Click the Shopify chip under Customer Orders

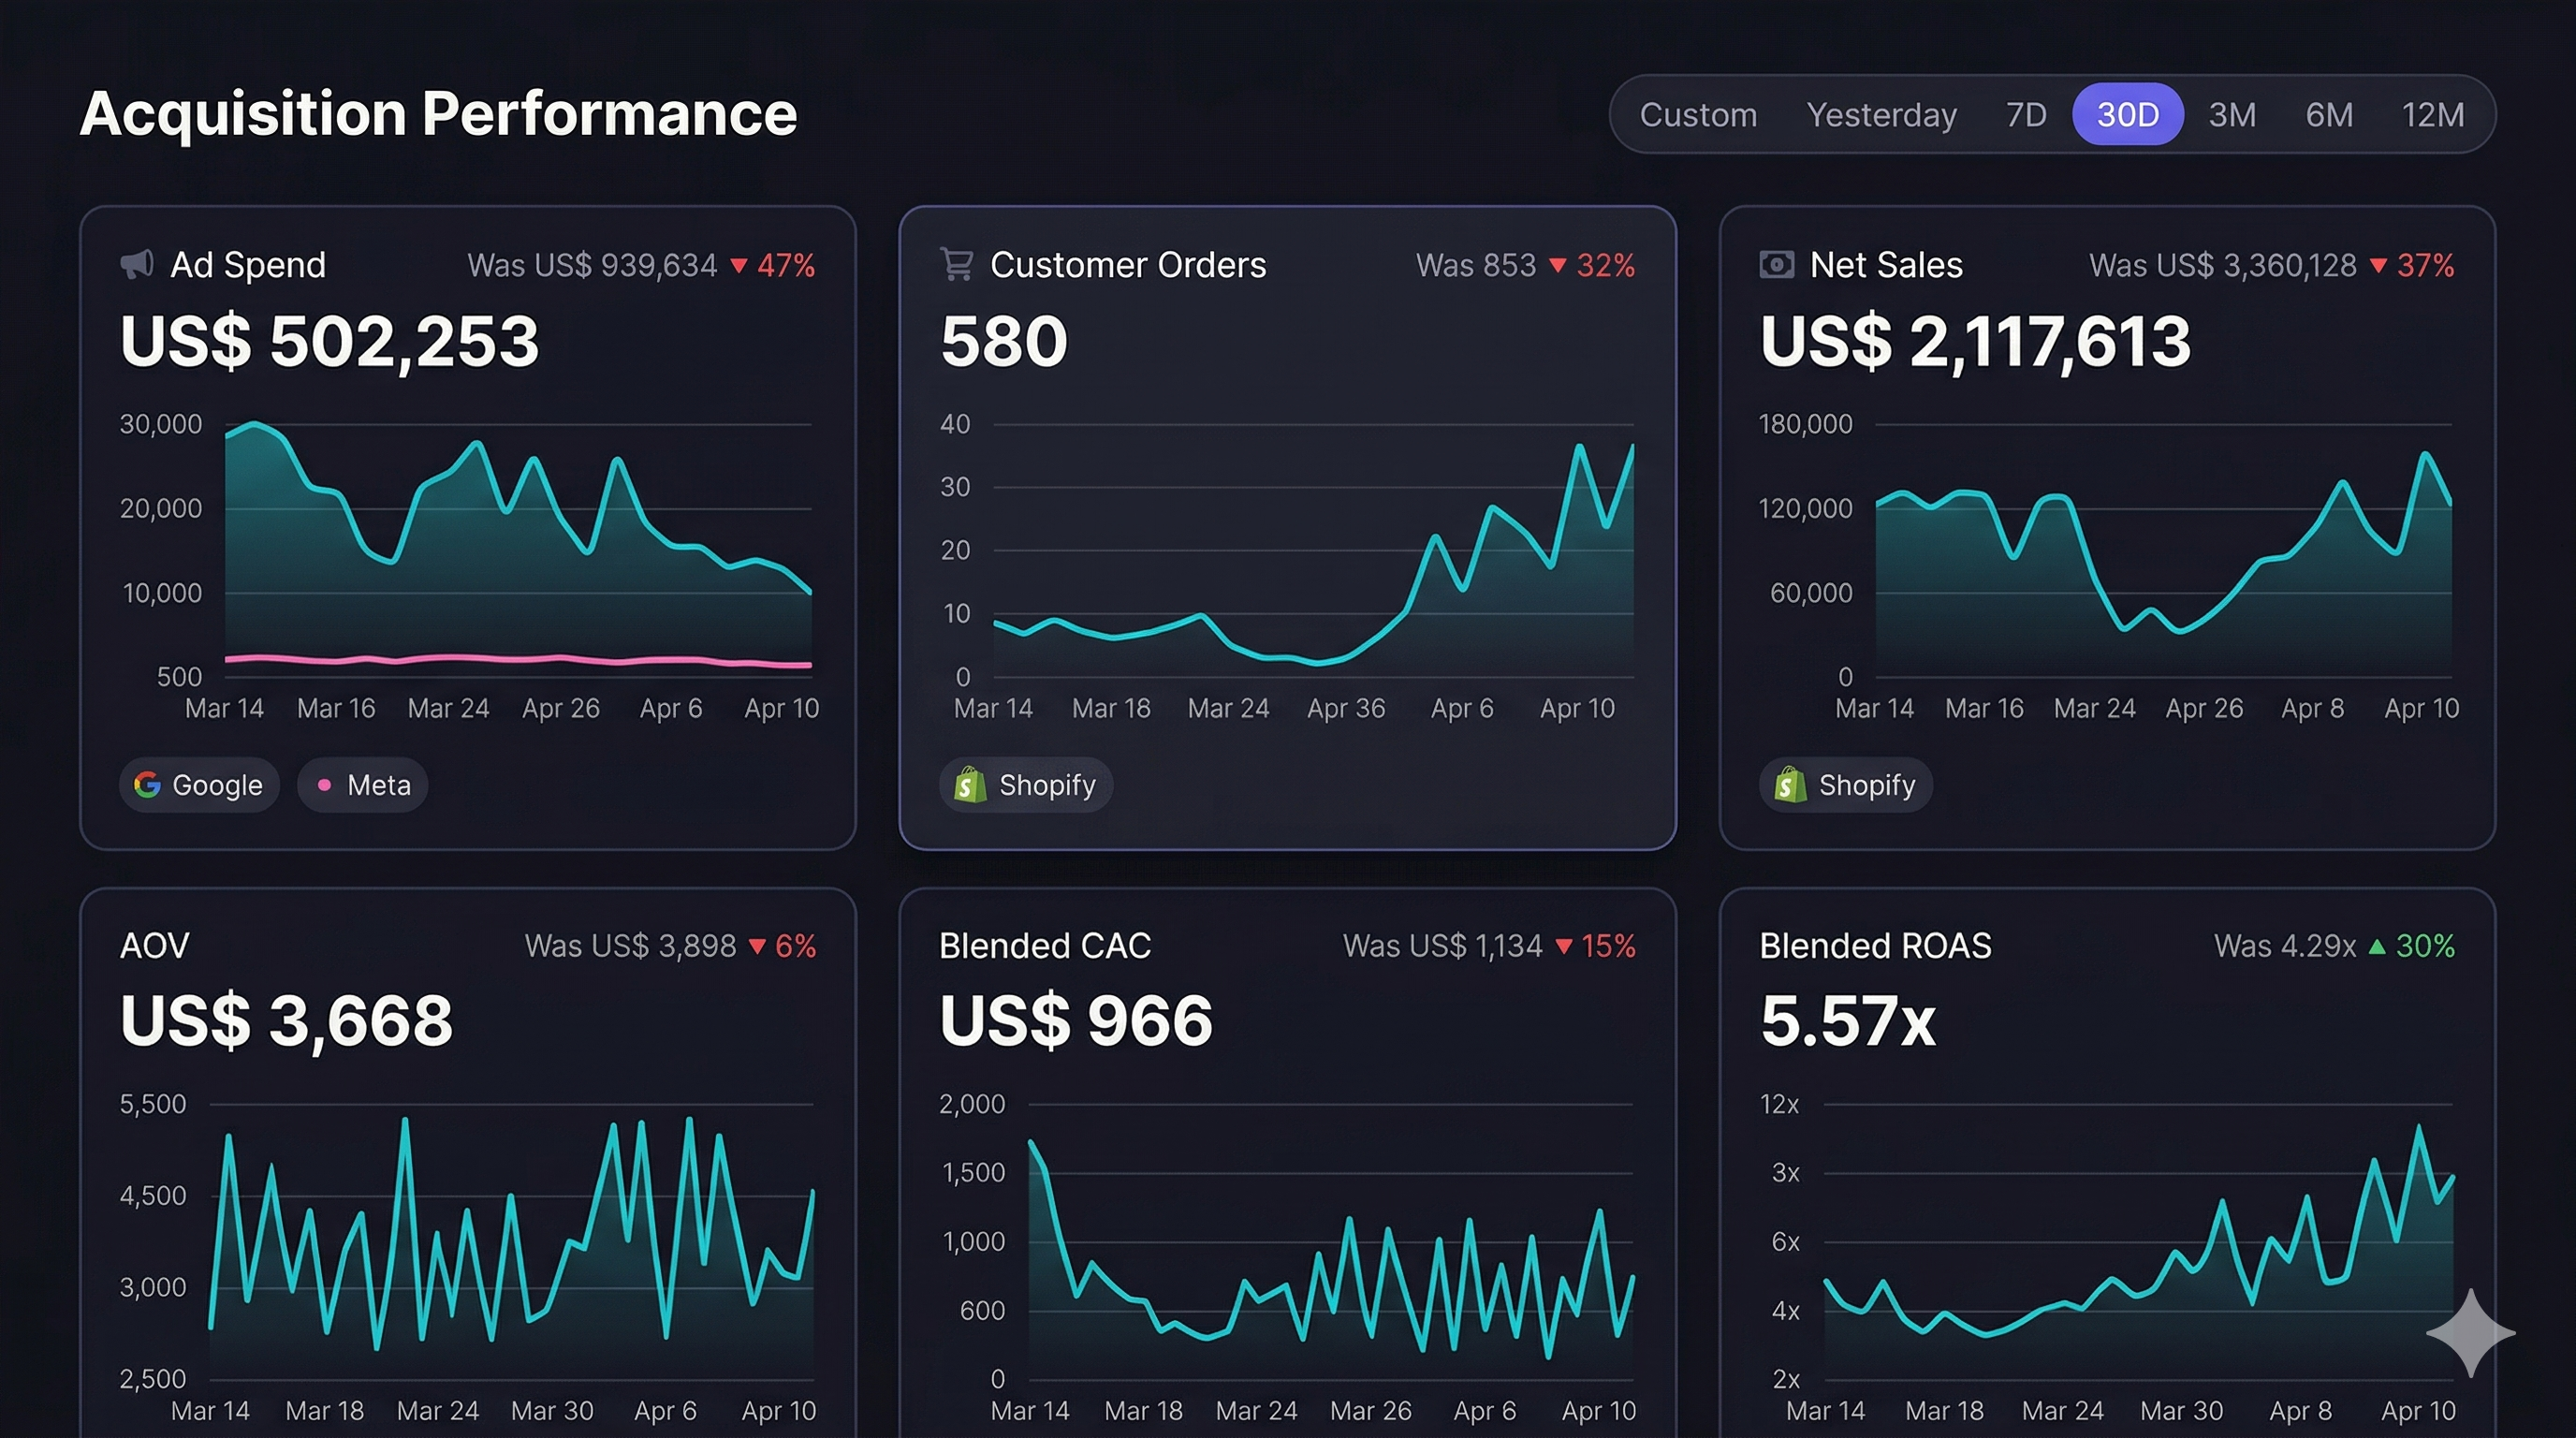click(1025, 785)
